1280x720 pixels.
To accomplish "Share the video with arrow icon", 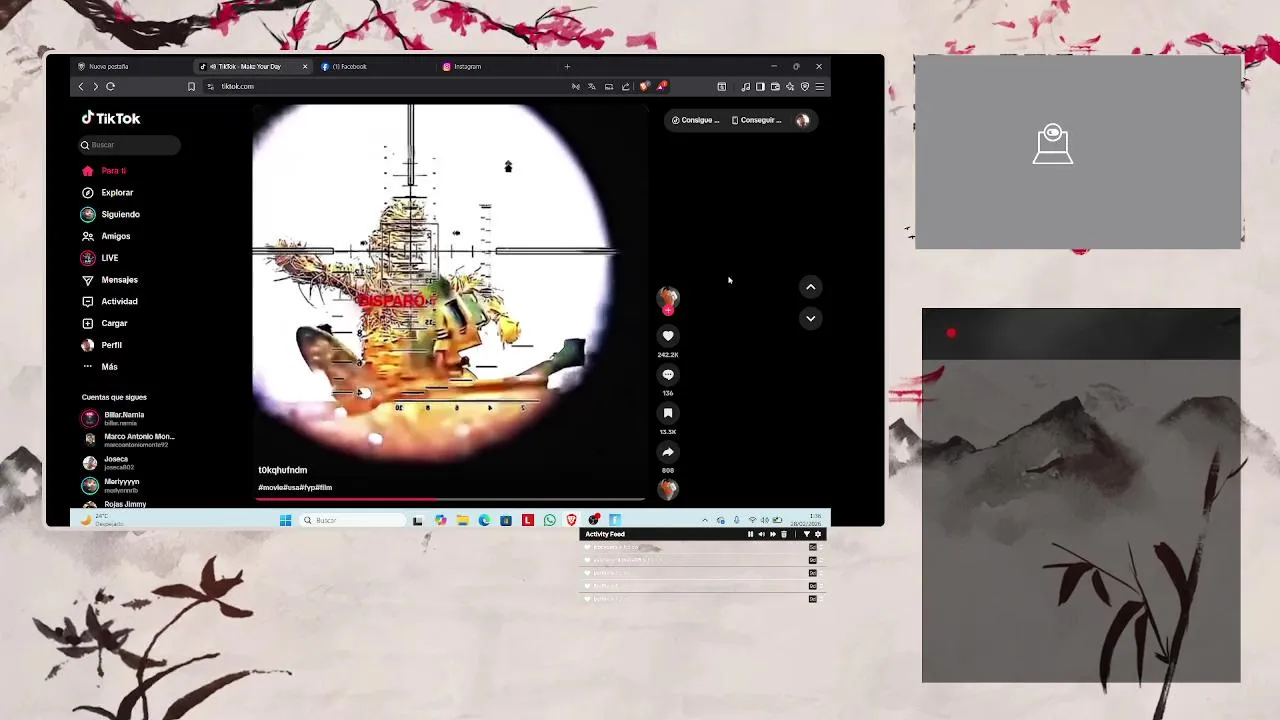I will pyautogui.click(x=668, y=451).
